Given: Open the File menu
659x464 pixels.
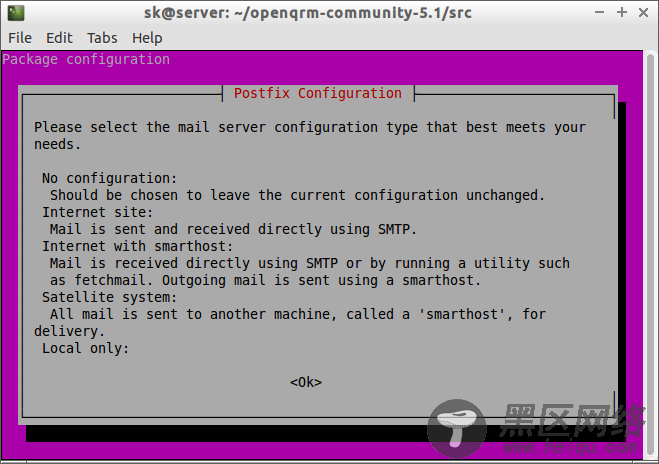Looking at the screenshot, I should coord(20,38).
